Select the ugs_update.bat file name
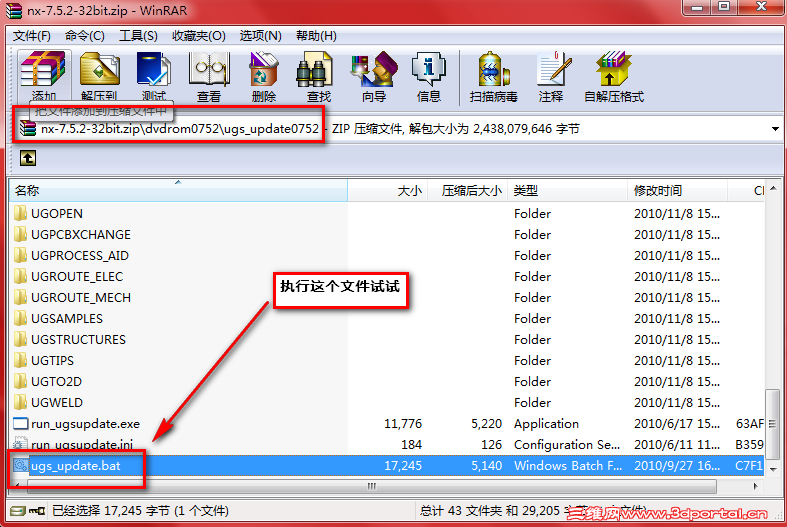This screenshot has width=787, height=527. (76, 466)
